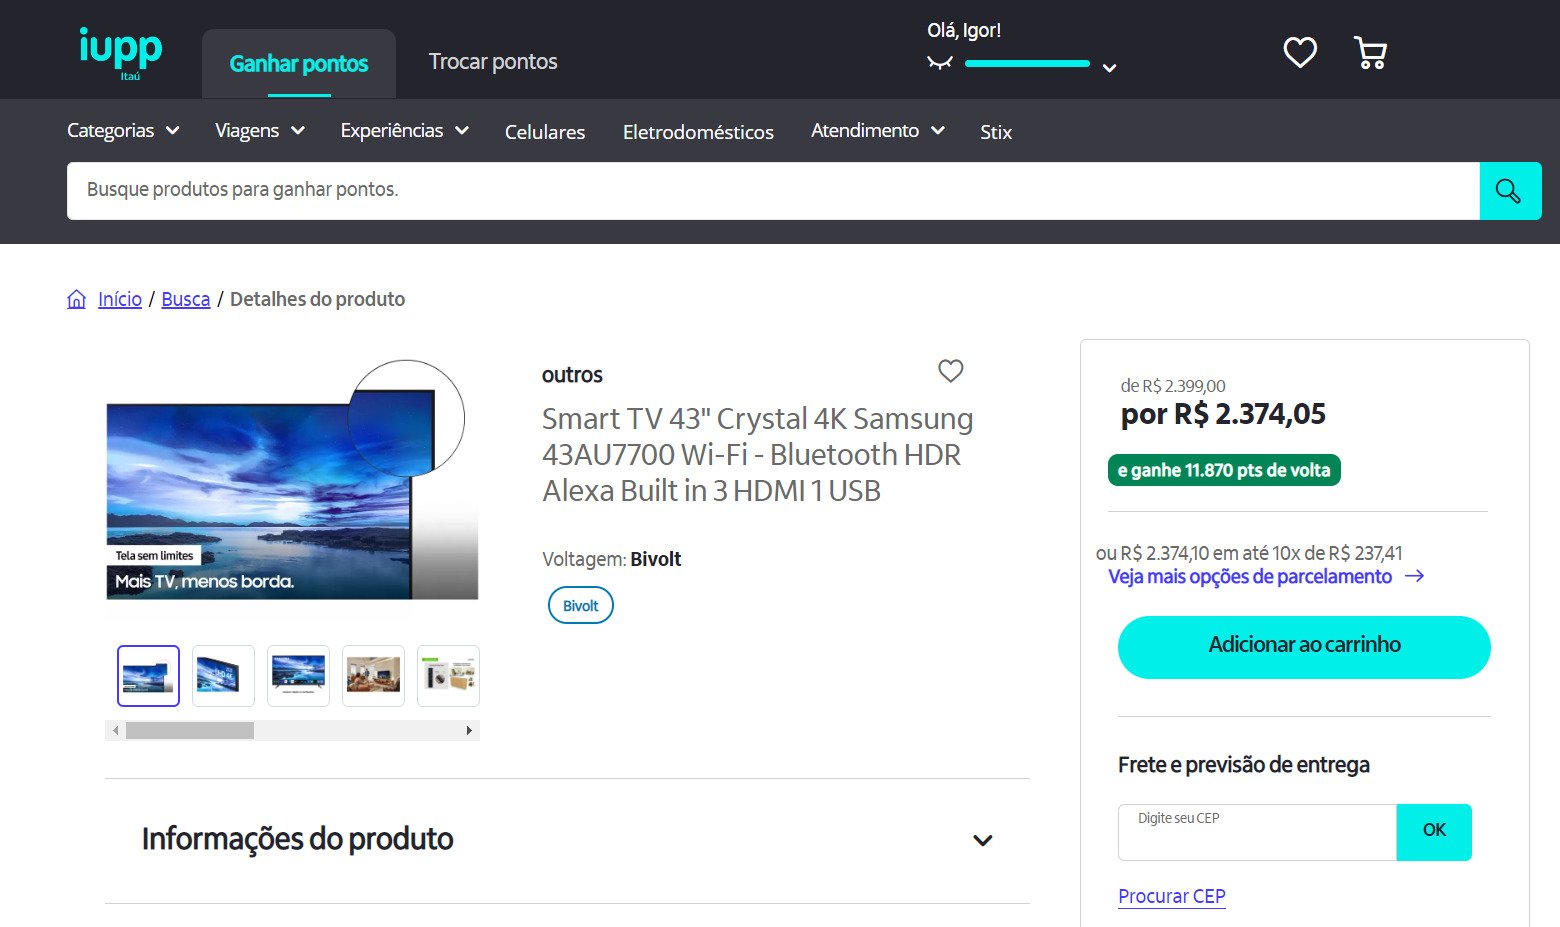Open the user account chevron menu
This screenshot has width=1560, height=927.
point(1109,68)
